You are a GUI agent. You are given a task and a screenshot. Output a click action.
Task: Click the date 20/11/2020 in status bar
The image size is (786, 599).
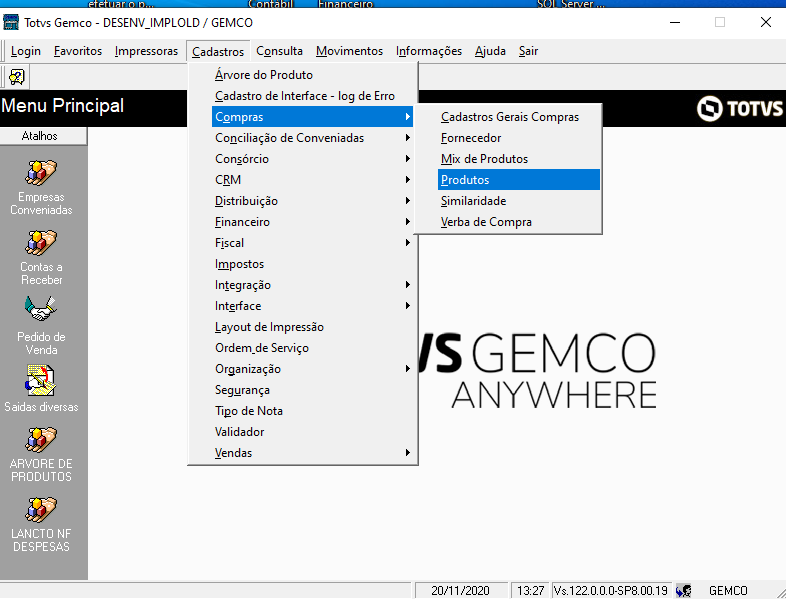click(460, 590)
